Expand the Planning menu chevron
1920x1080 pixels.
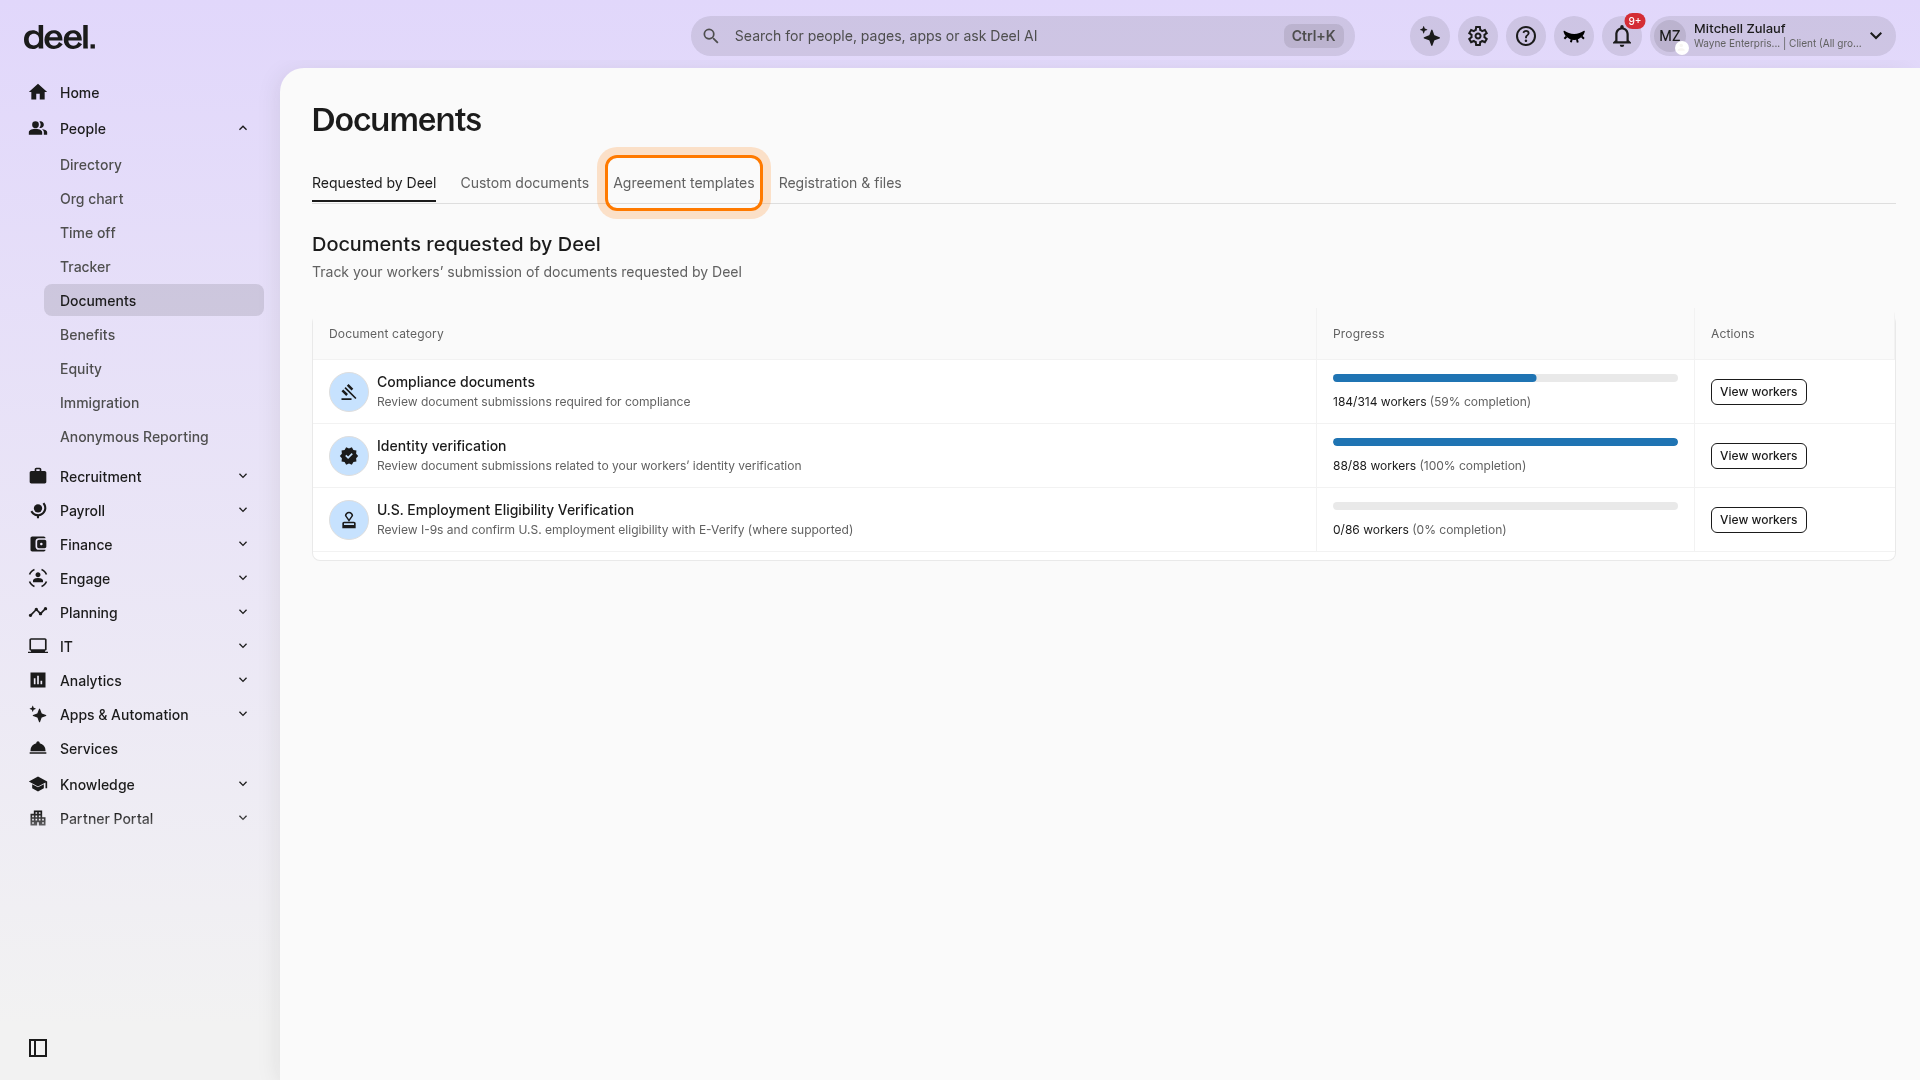(x=243, y=612)
